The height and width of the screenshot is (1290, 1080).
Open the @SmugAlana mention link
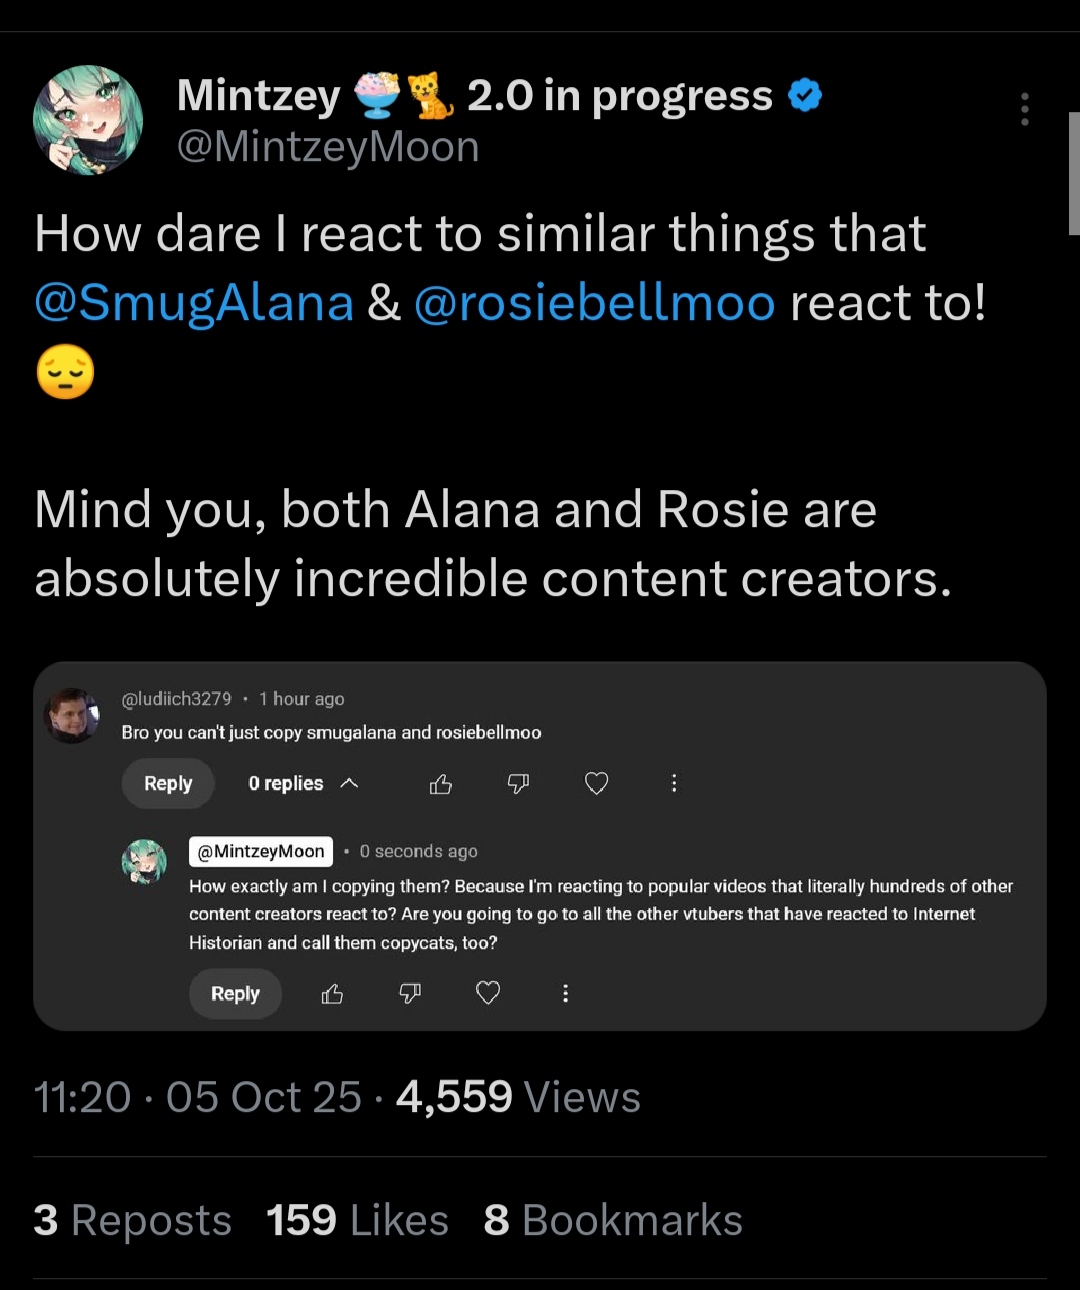point(194,303)
